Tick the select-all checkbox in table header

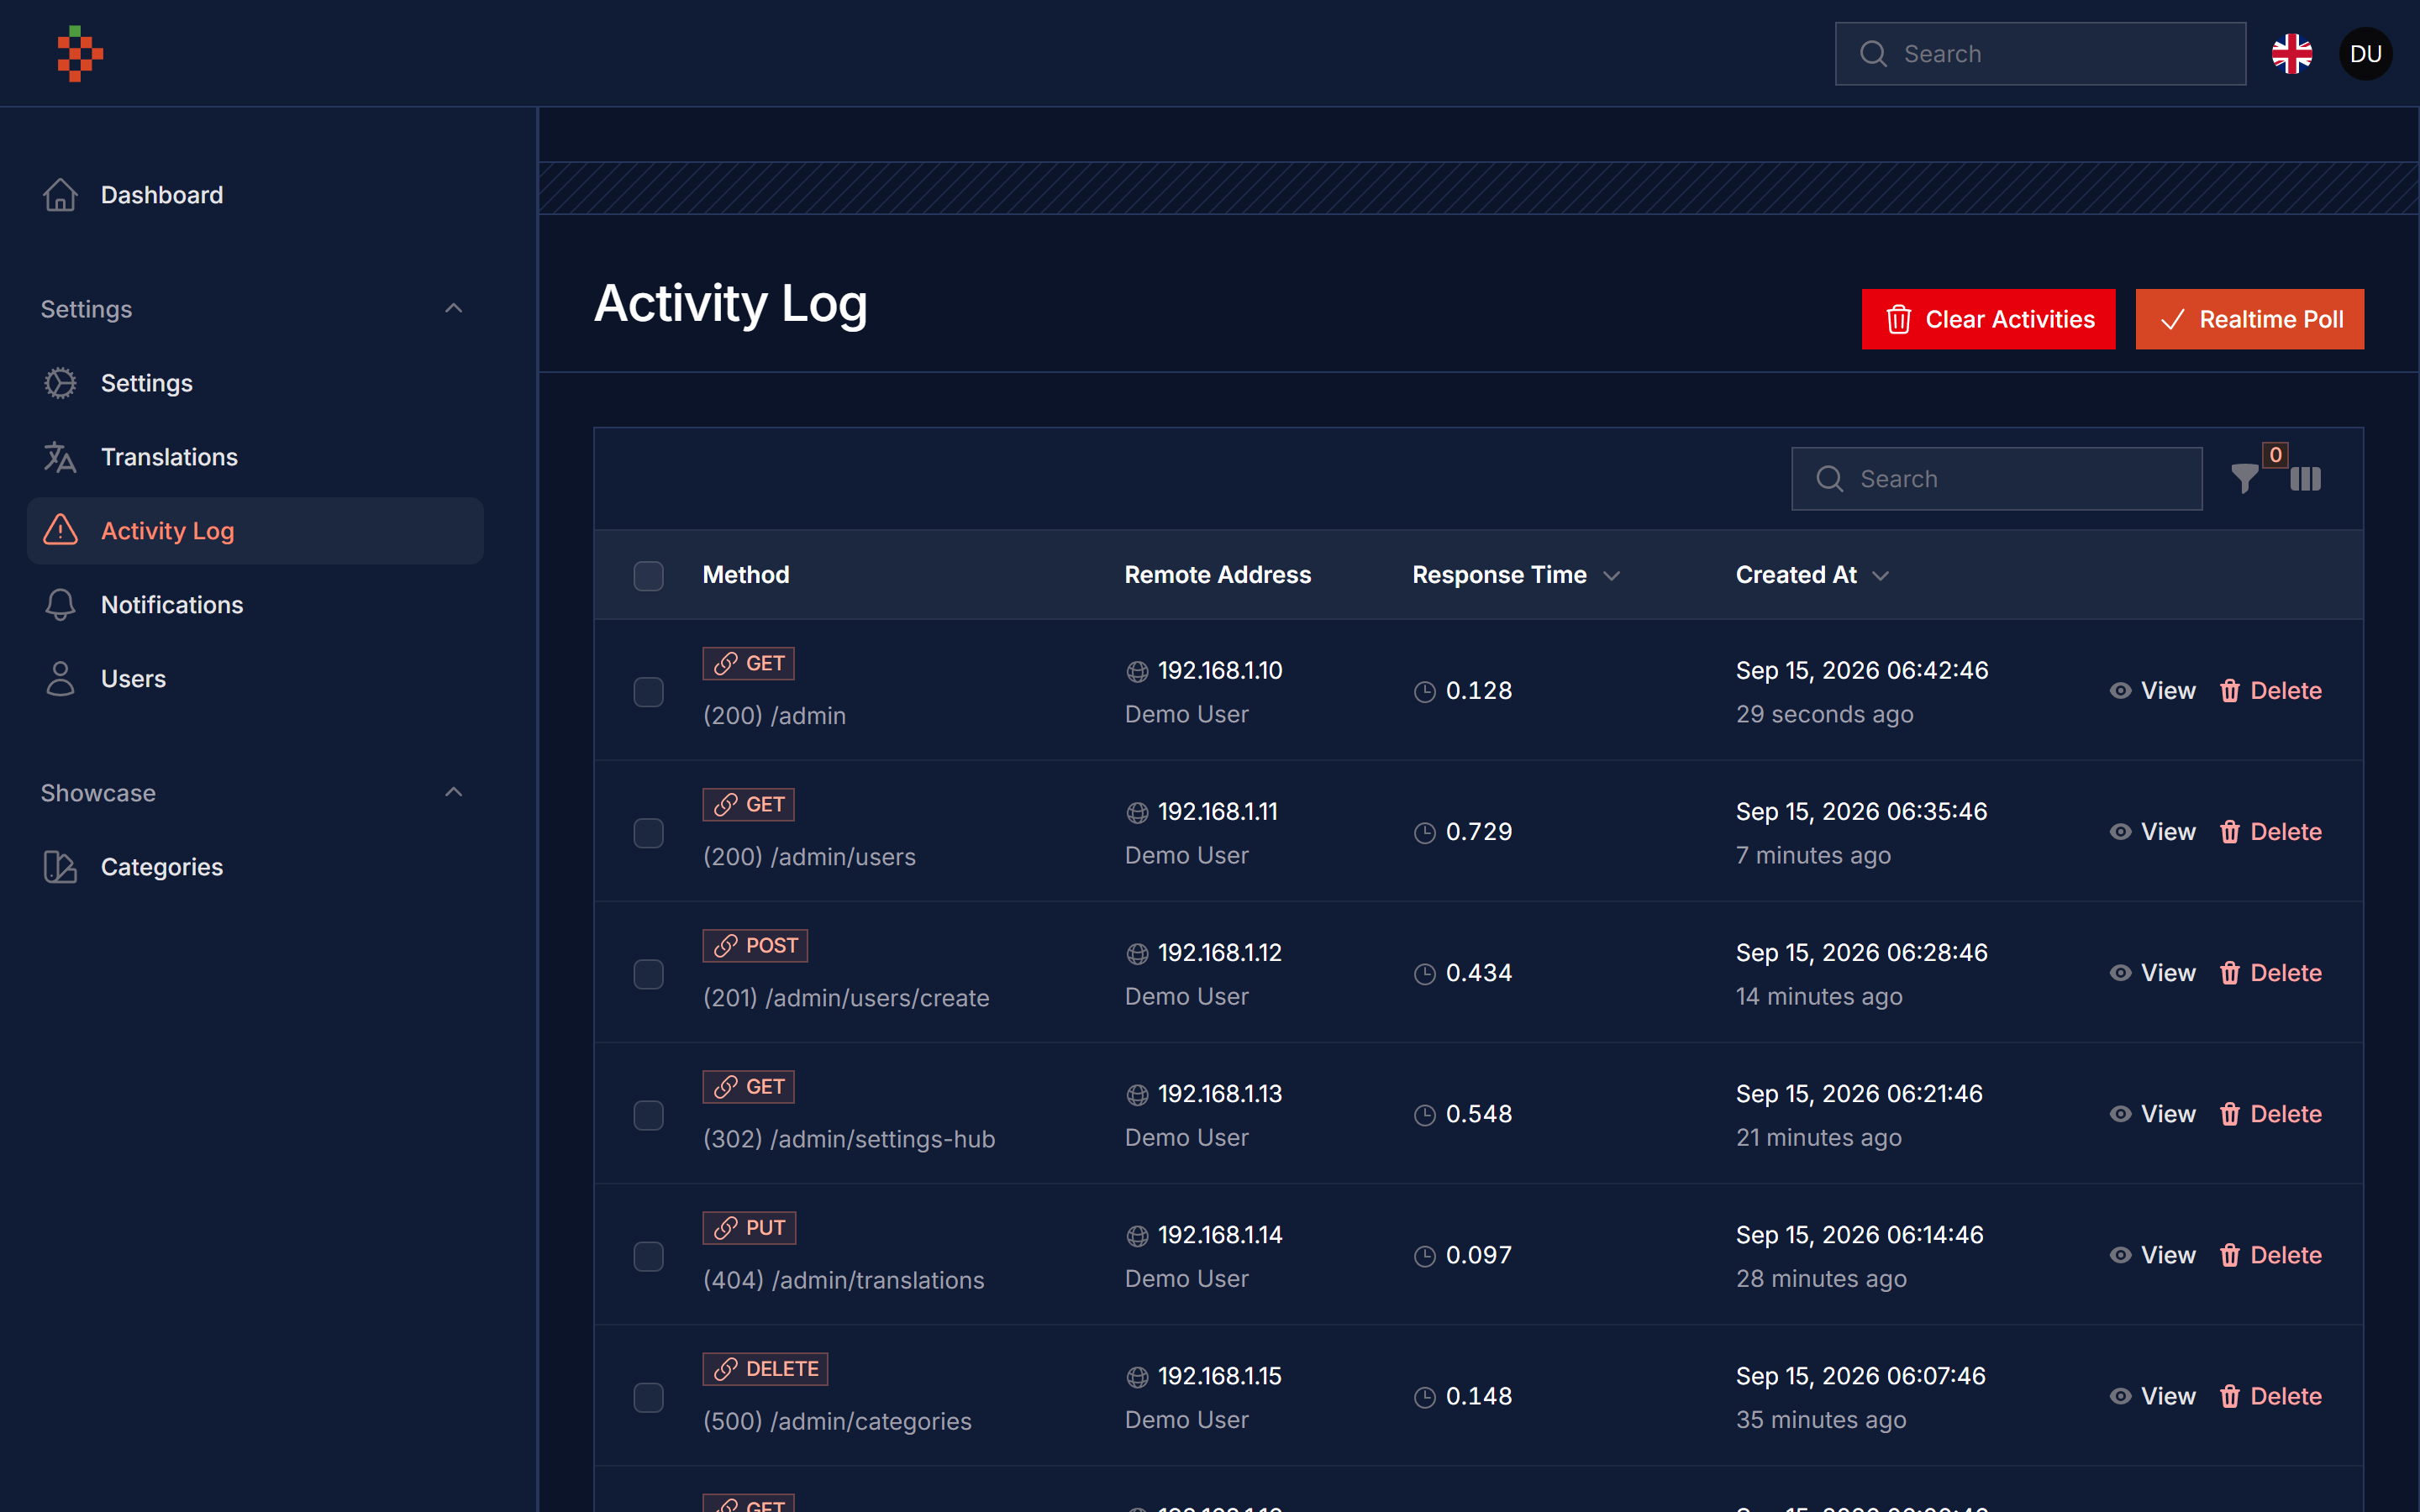click(x=648, y=576)
